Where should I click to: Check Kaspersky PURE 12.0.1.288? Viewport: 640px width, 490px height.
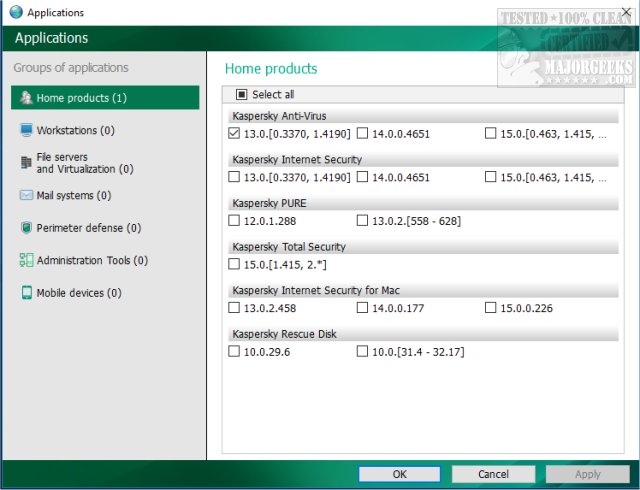click(234, 221)
